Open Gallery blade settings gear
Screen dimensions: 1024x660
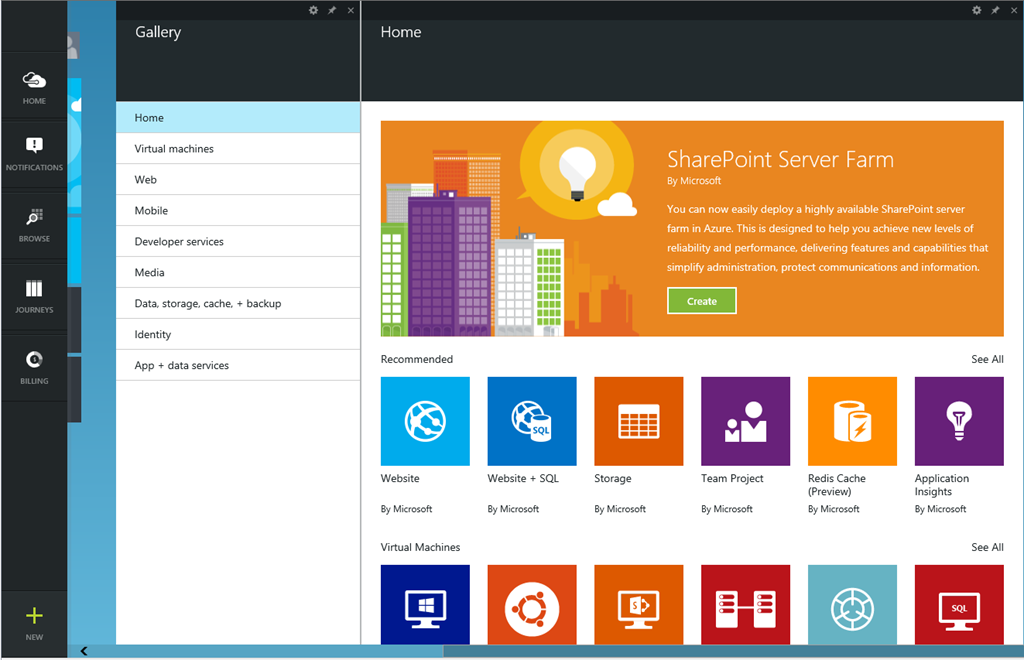[x=313, y=10]
